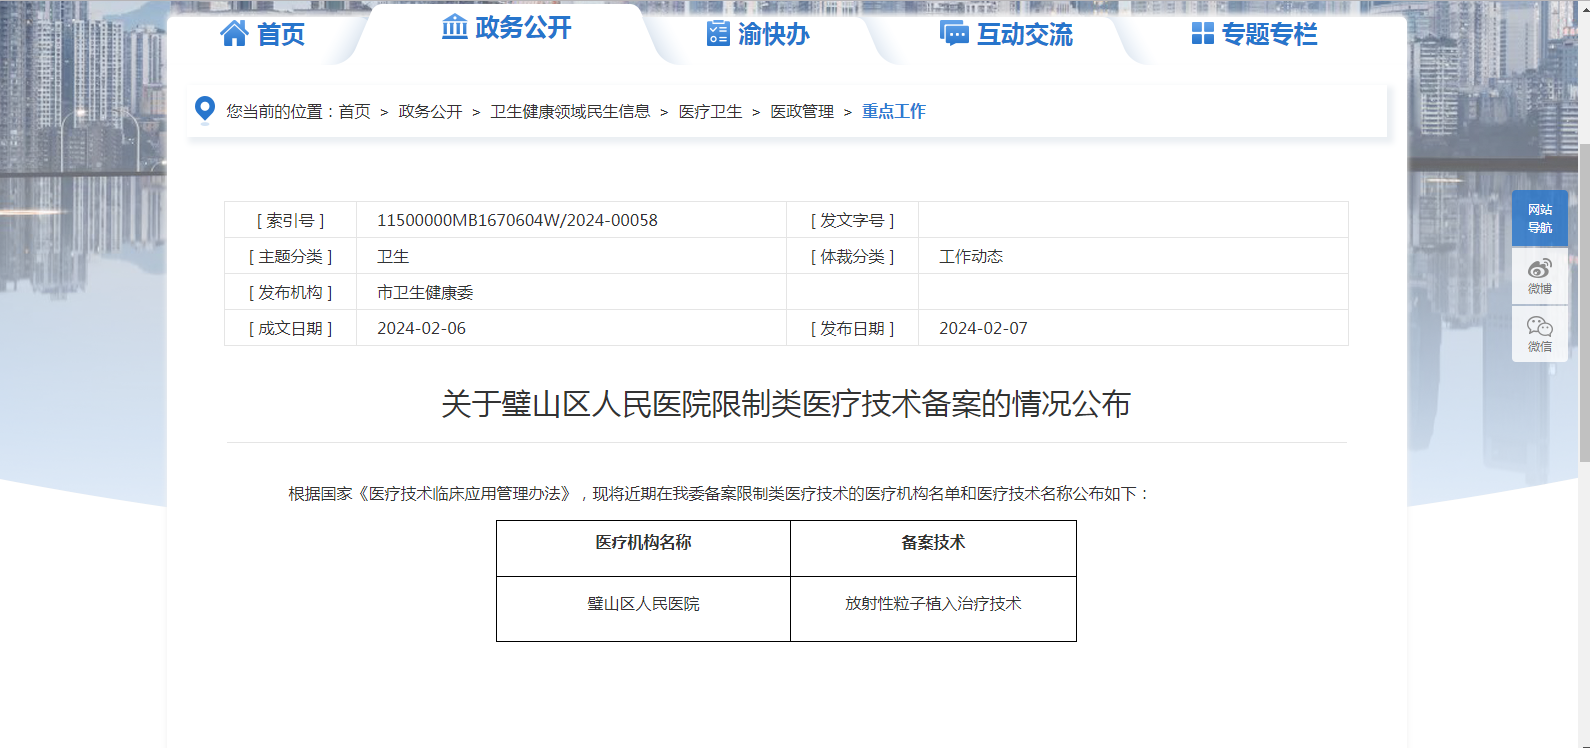The height and width of the screenshot is (748, 1590).
Task: Click 政务公开 breadcrumb link
Action: pyautogui.click(x=430, y=112)
